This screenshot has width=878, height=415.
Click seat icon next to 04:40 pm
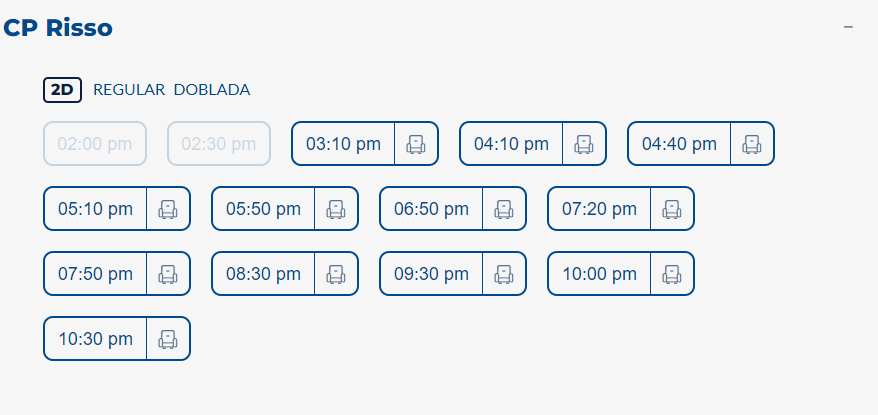pos(752,144)
